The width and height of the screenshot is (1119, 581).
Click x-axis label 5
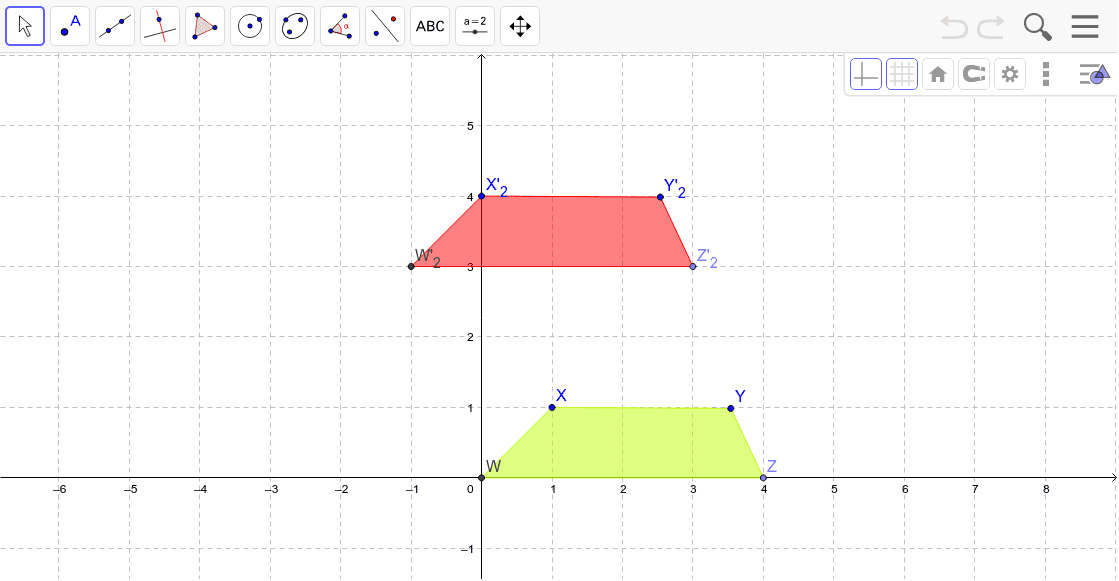pos(834,490)
